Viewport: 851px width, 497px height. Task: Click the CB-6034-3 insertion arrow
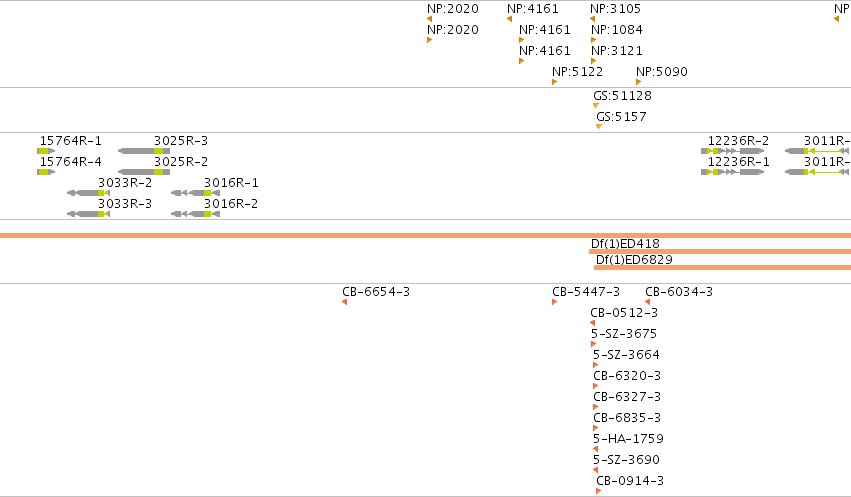(647, 302)
